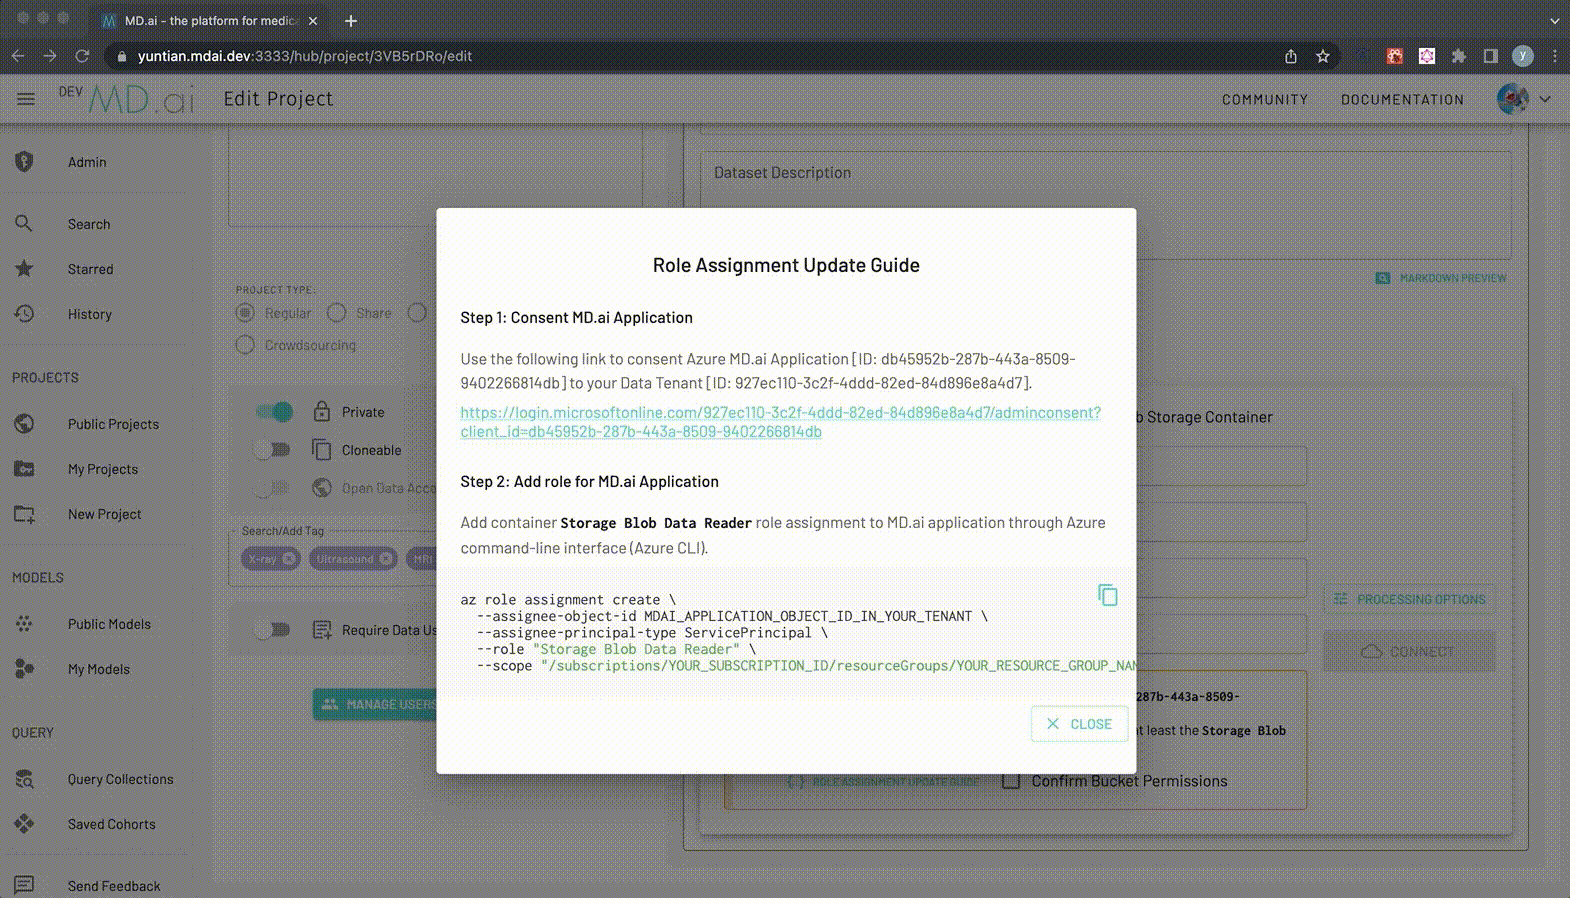Viewport: 1570px width, 898px height.
Task: Open ROLE ASSIGNMENT UPDATE GUIDE link
Action: click(x=885, y=781)
